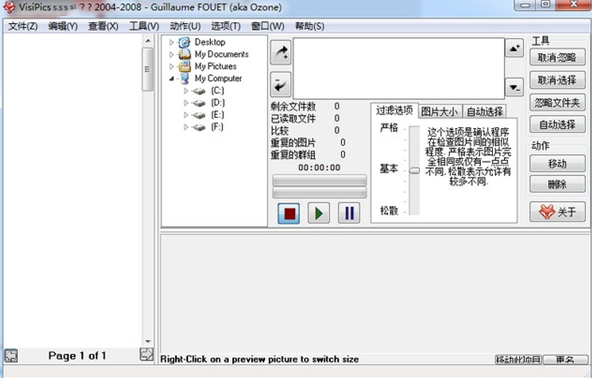The width and height of the screenshot is (592, 378).
Task: Click the 自动选择 button in the tools panel
Action: pos(557,124)
